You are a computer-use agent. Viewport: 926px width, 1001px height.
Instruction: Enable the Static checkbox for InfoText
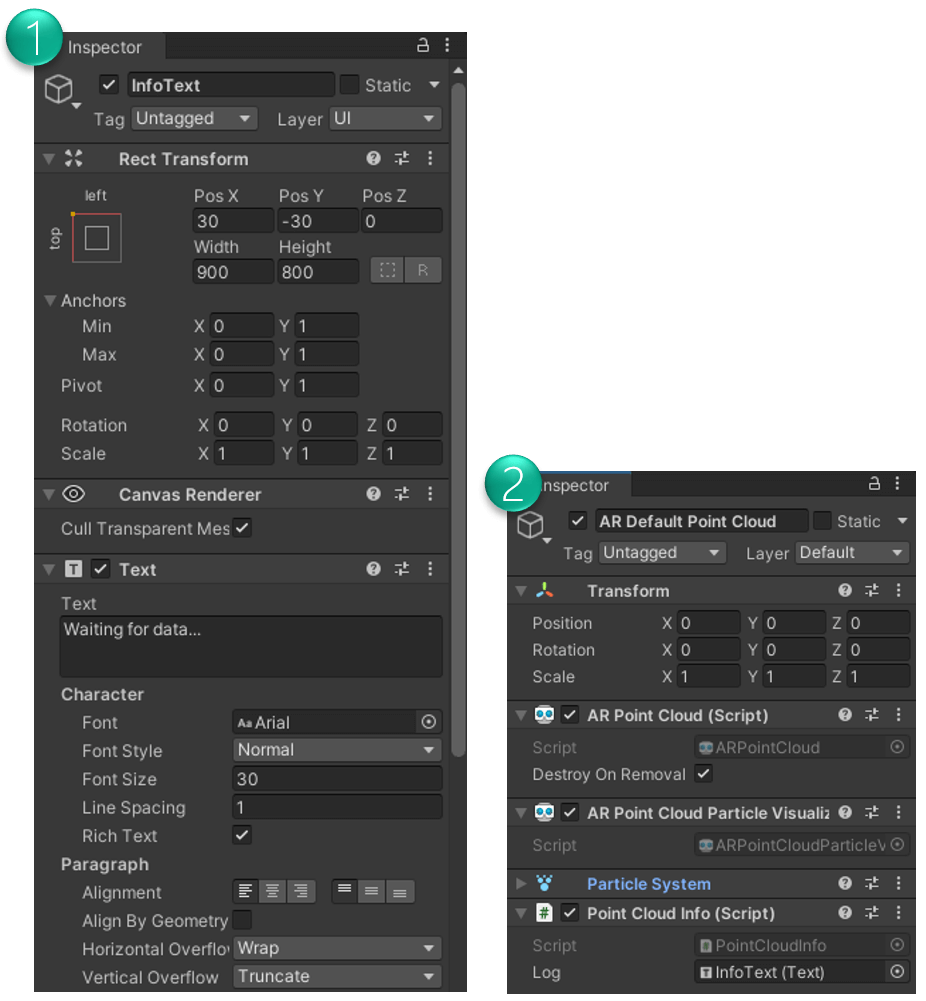349,85
